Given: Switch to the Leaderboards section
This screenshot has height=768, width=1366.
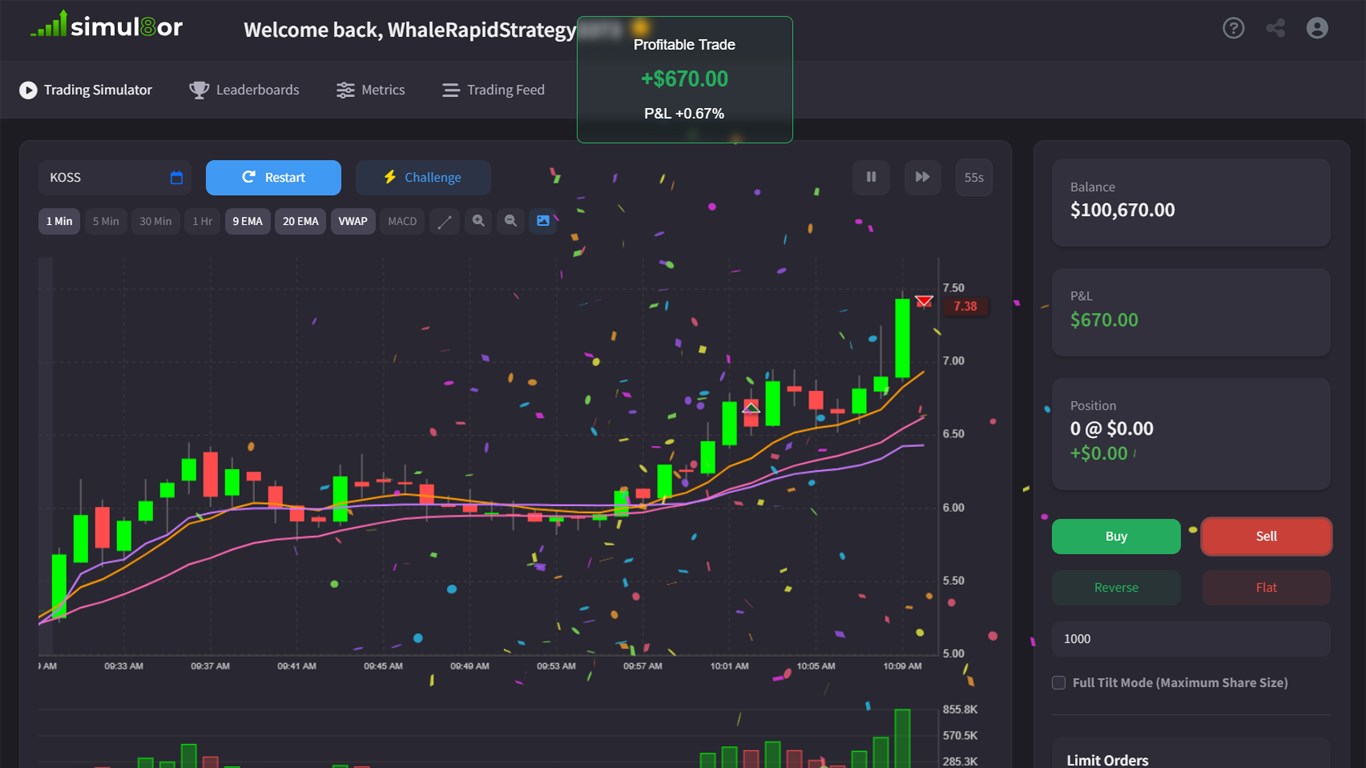Looking at the screenshot, I should pos(244,90).
